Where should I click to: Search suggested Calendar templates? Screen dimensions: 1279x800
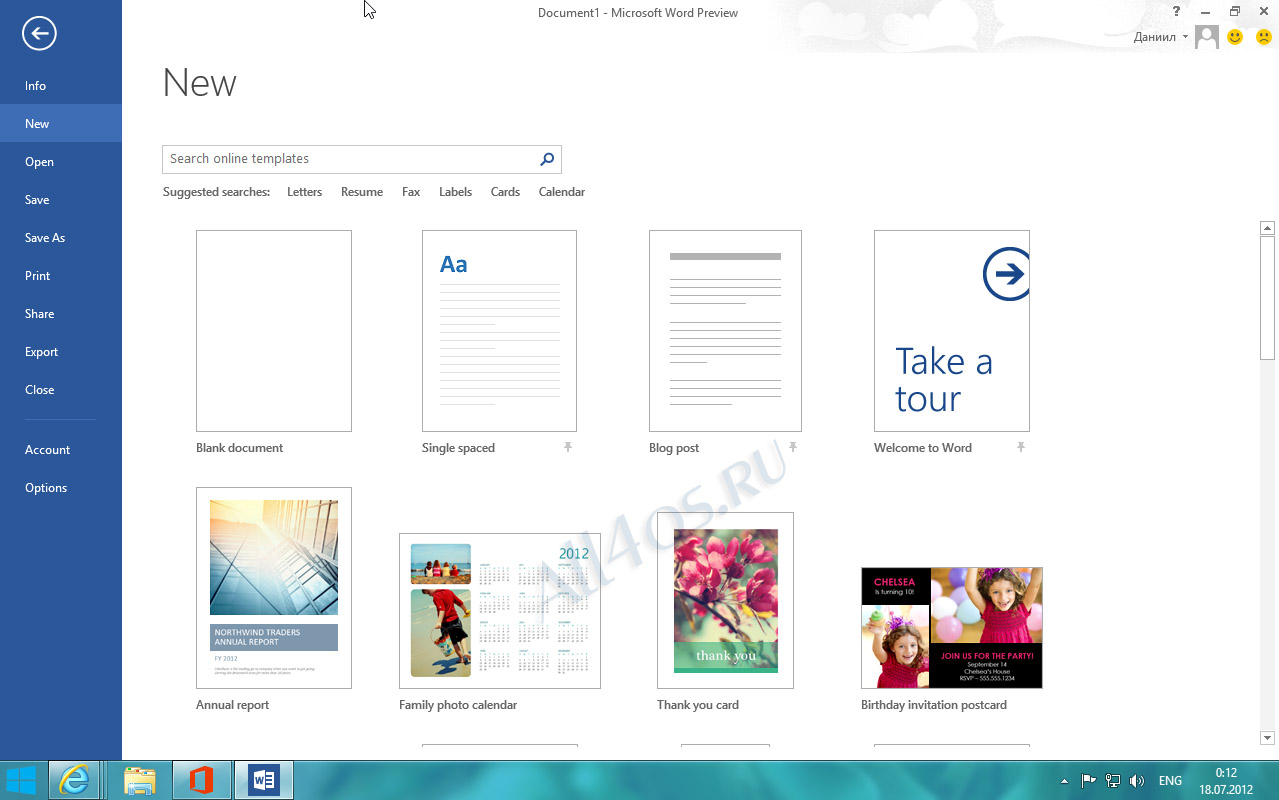(x=562, y=192)
